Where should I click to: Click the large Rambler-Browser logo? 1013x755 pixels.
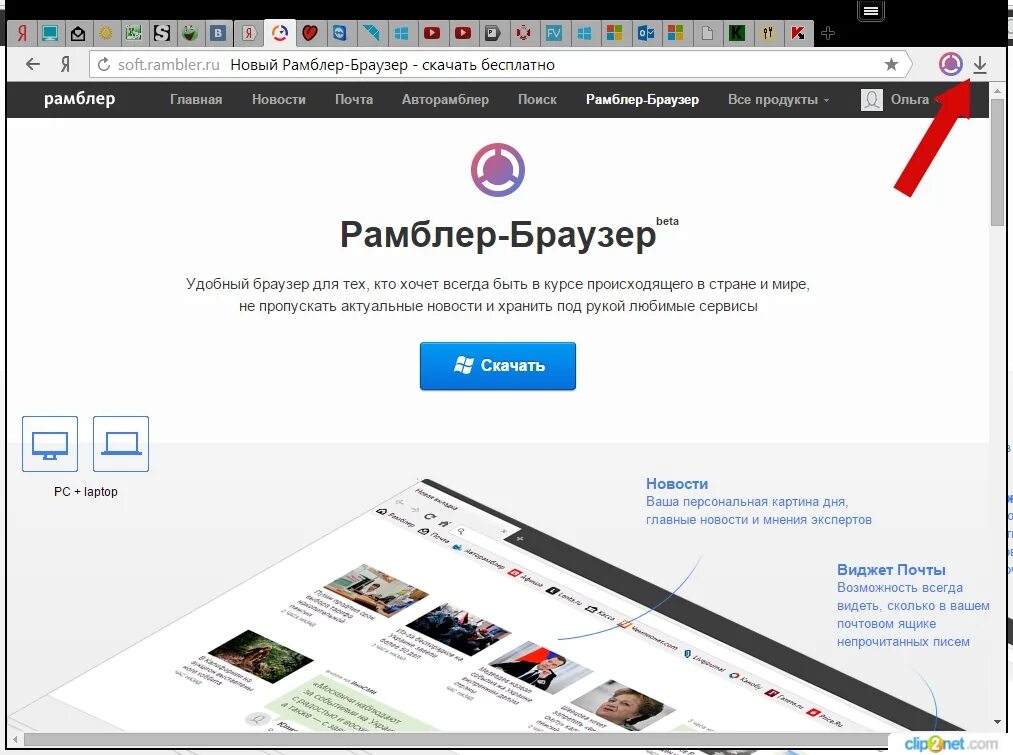coord(497,170)
